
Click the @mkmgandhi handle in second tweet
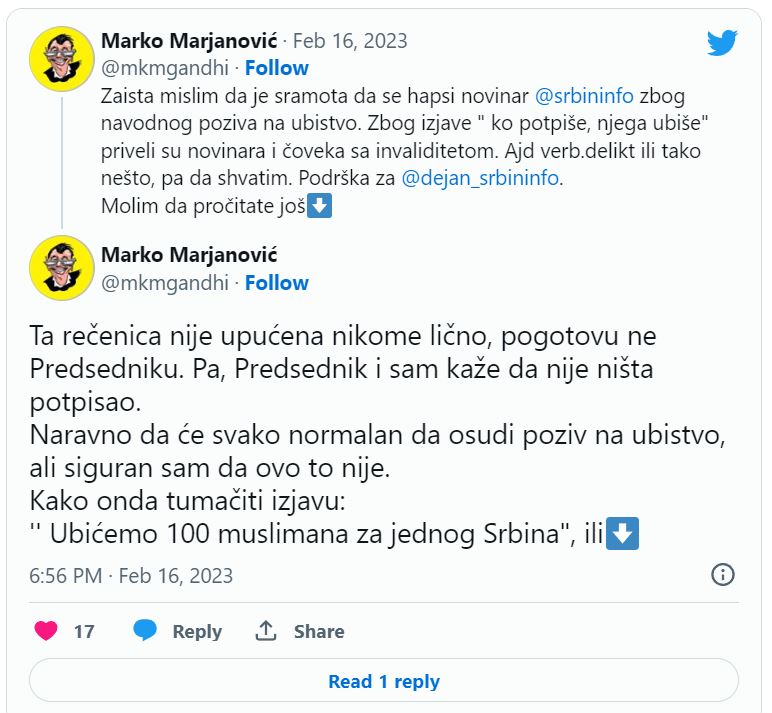[x=165, y=283]
